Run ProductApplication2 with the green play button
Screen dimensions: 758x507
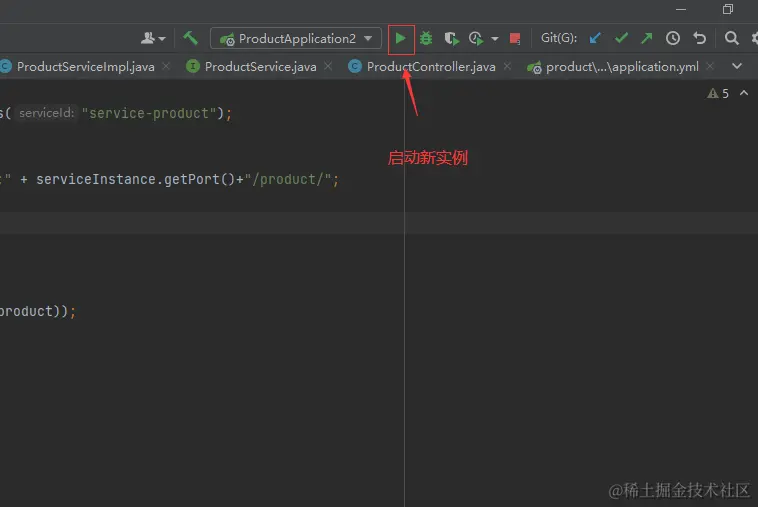click(x=400, y=39)
